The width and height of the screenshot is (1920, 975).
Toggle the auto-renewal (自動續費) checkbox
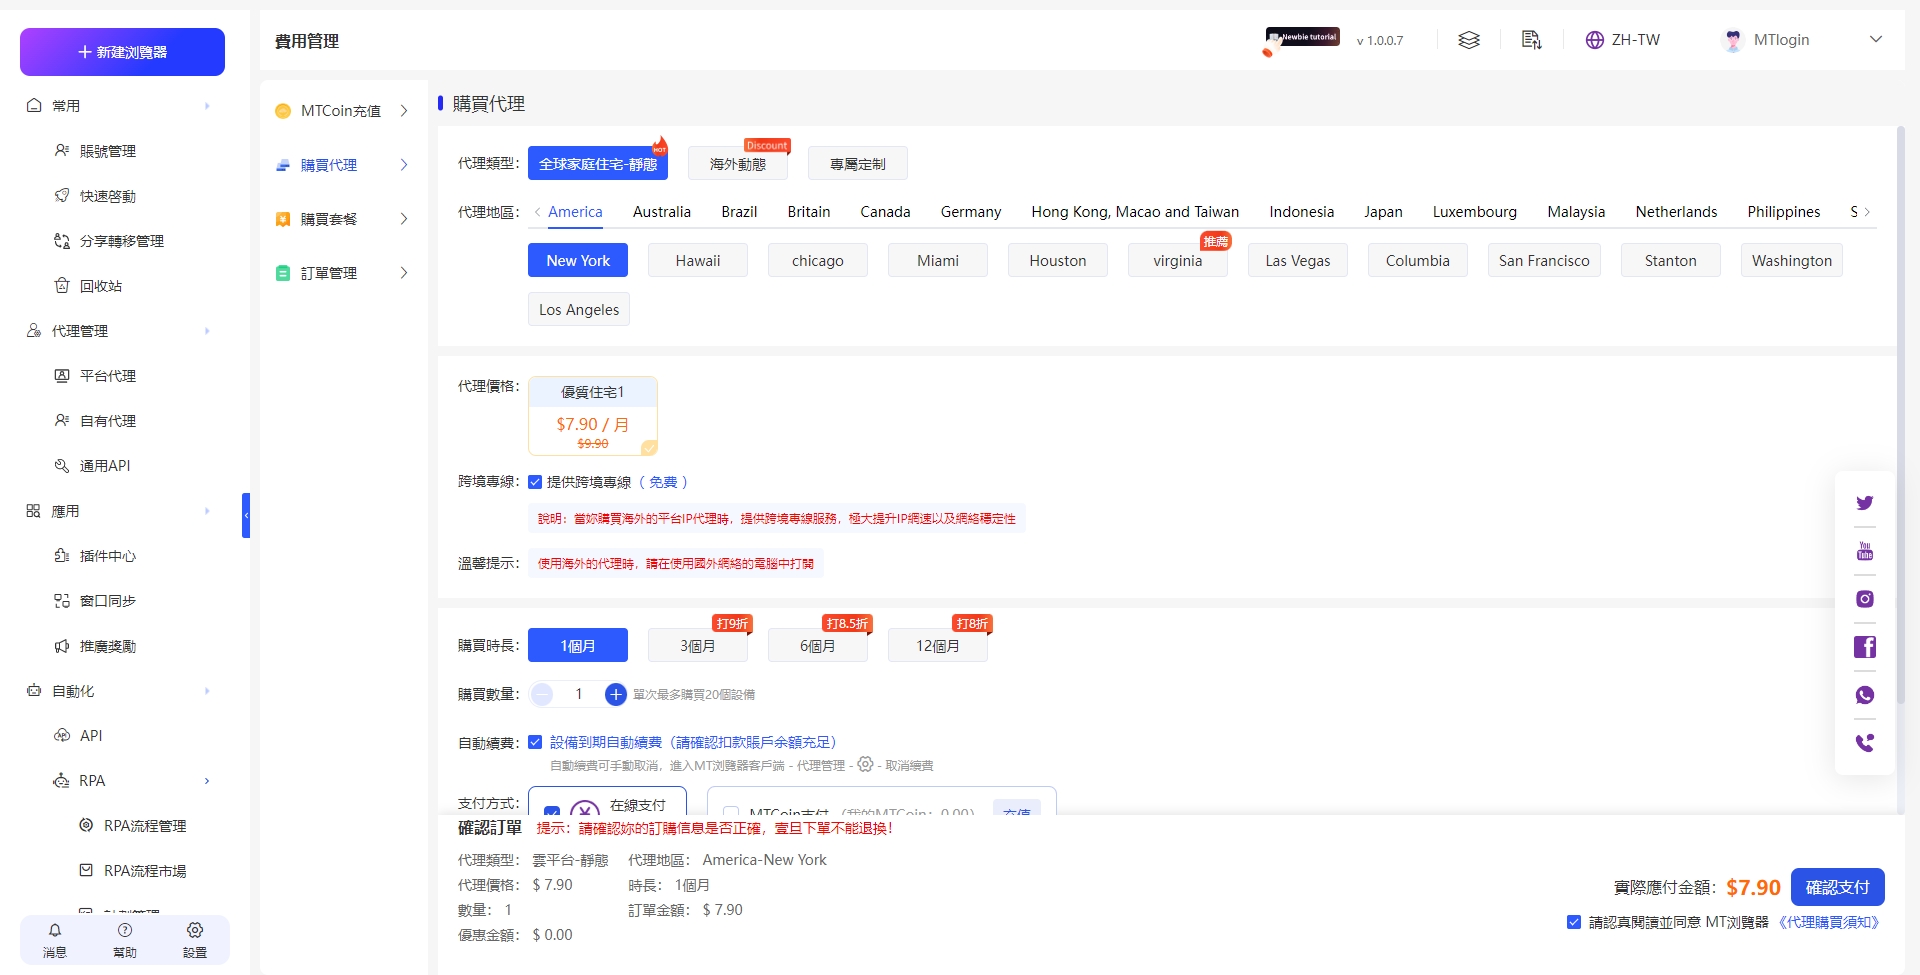(535, 742)
